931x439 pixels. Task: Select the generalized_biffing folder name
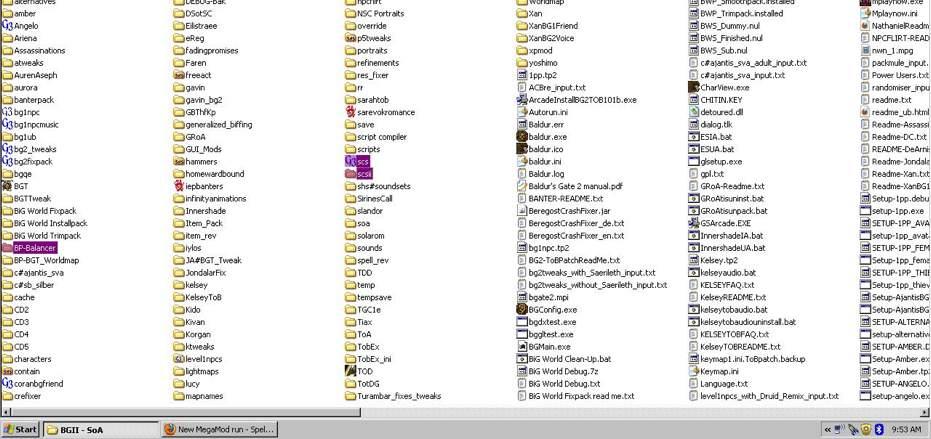(218, 125)
